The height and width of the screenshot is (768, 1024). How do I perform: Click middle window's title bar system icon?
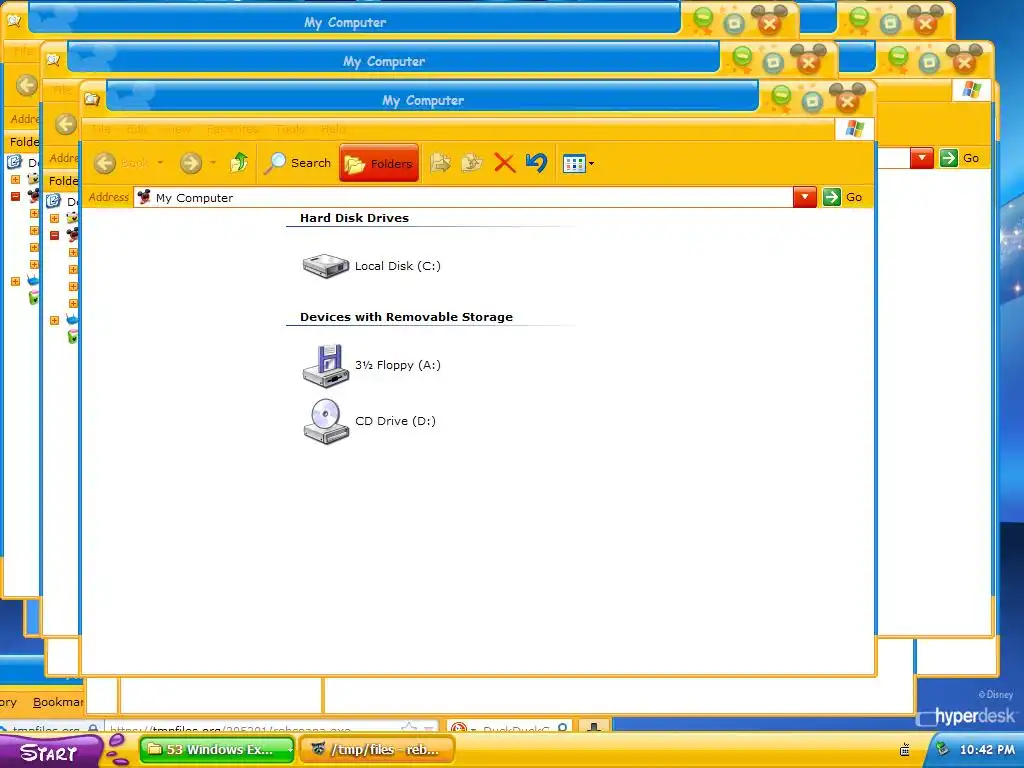[53, 60]
